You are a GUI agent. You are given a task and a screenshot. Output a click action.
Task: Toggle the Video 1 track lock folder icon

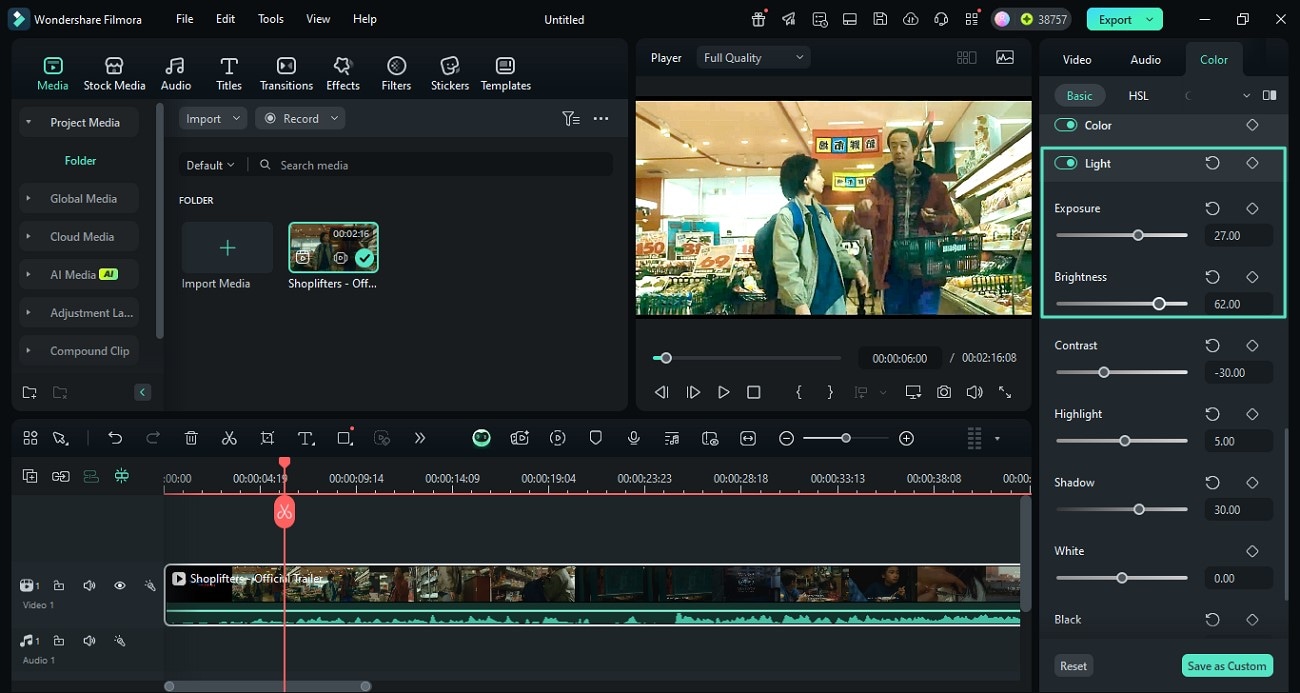(x=59, y=585)
